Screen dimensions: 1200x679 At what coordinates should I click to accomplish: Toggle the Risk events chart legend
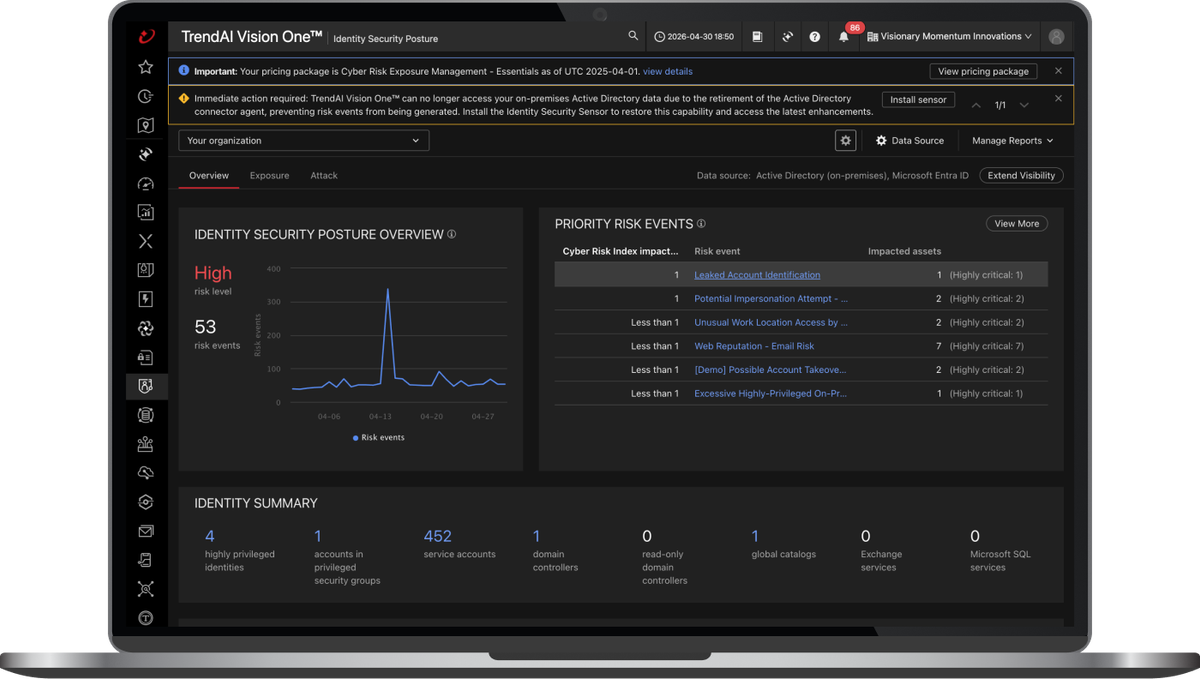378,438
